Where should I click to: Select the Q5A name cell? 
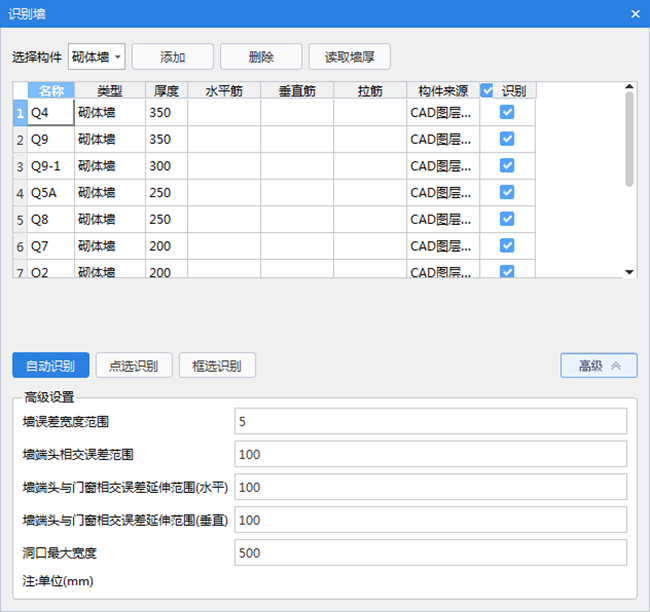[50, 193]
